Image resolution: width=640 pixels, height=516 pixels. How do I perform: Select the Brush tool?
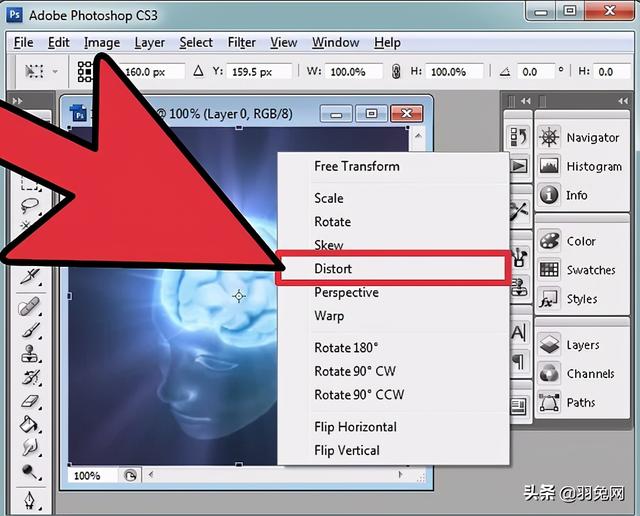tap(31, 331)
